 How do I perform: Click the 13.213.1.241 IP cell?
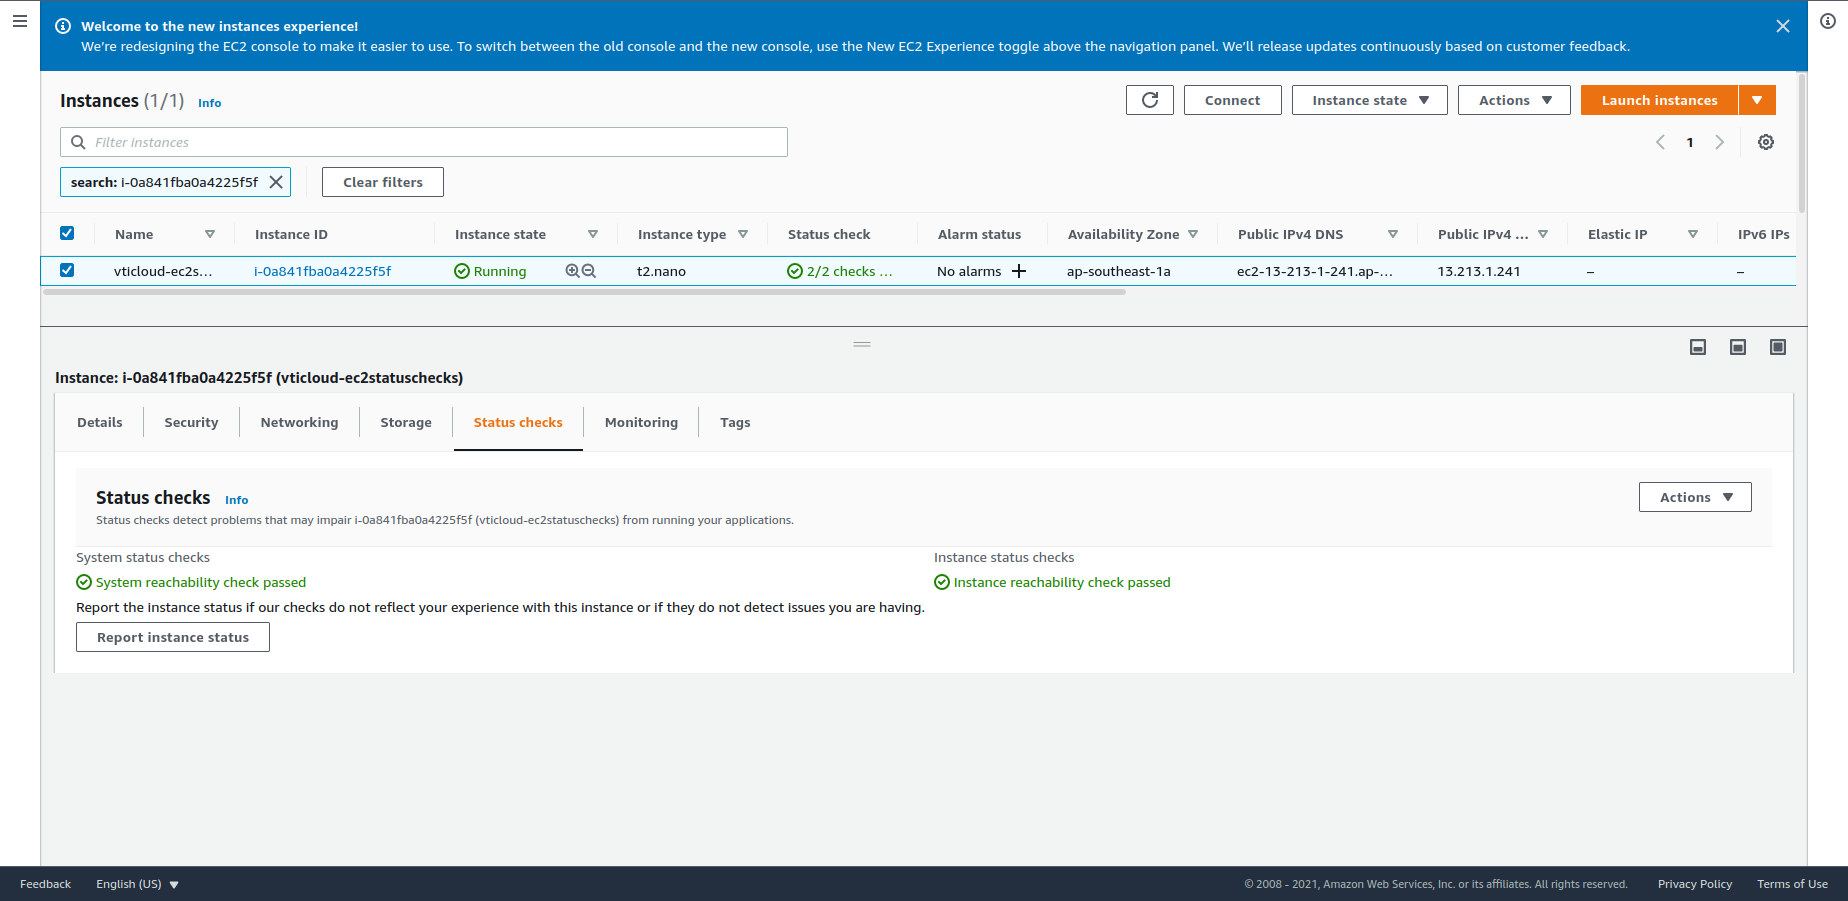pyautogui.click(x=1479, y=271)
